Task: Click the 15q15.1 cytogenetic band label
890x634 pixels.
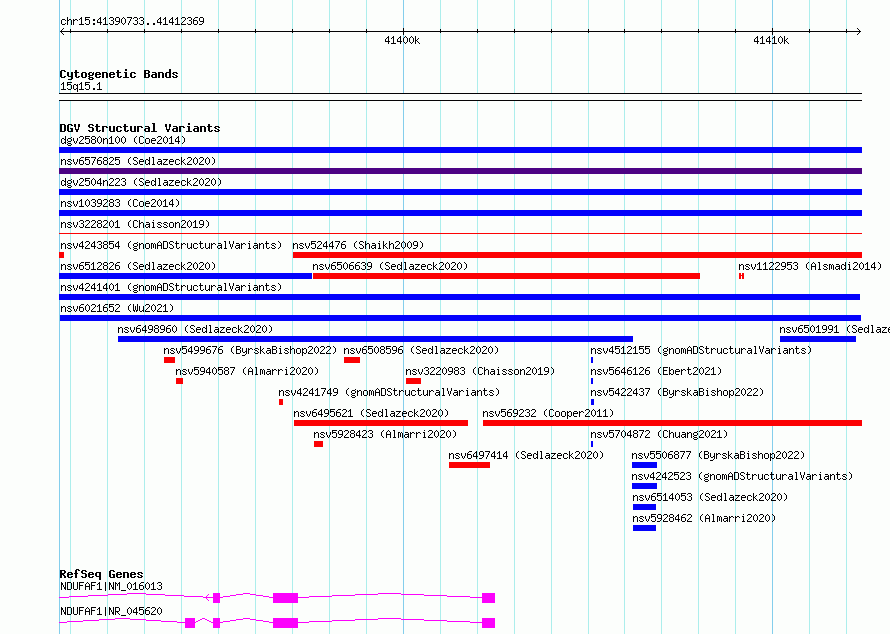Action: [x=81, y=86]
